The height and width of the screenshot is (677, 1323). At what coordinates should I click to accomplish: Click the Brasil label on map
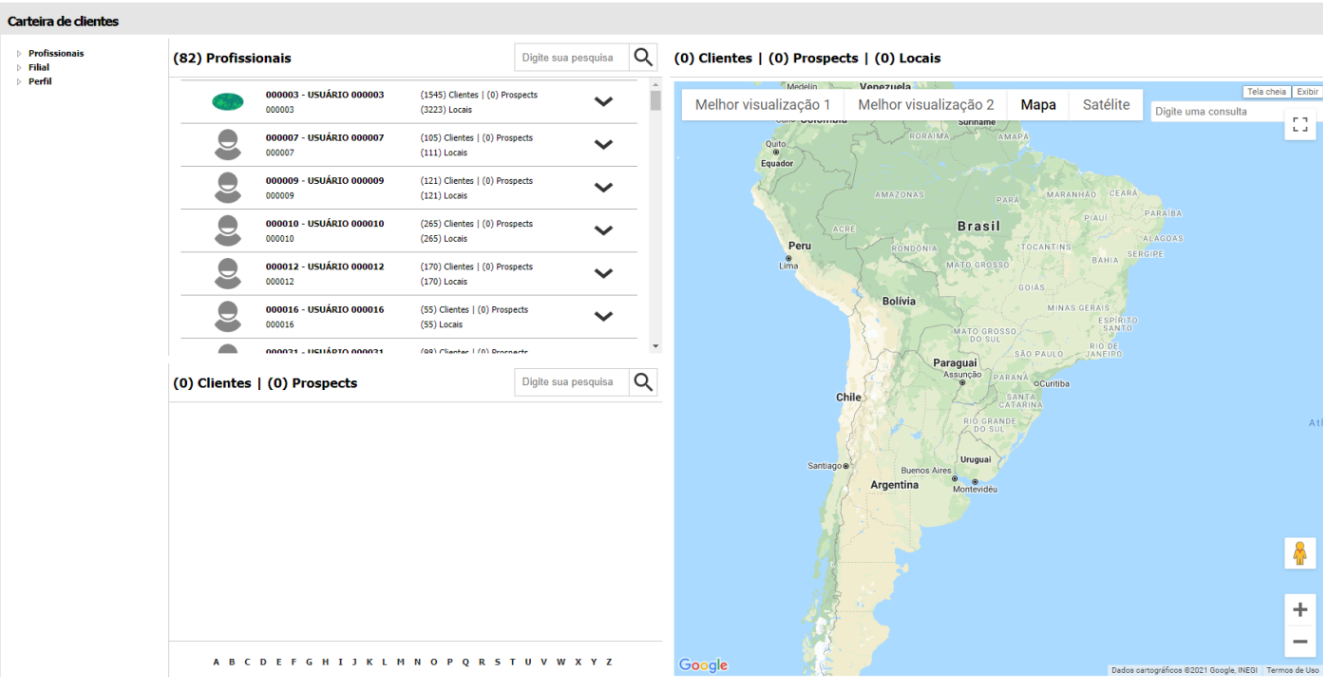(x=978, y=226)
